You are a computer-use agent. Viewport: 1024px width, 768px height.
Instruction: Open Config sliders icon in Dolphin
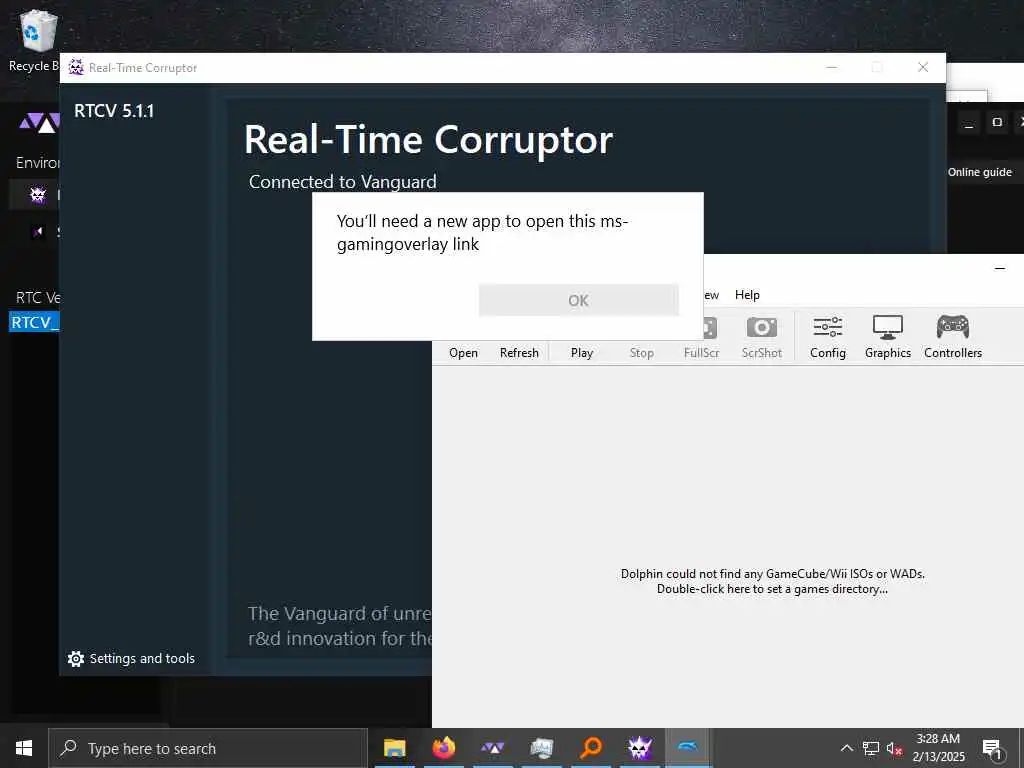(x=827, y=327)
